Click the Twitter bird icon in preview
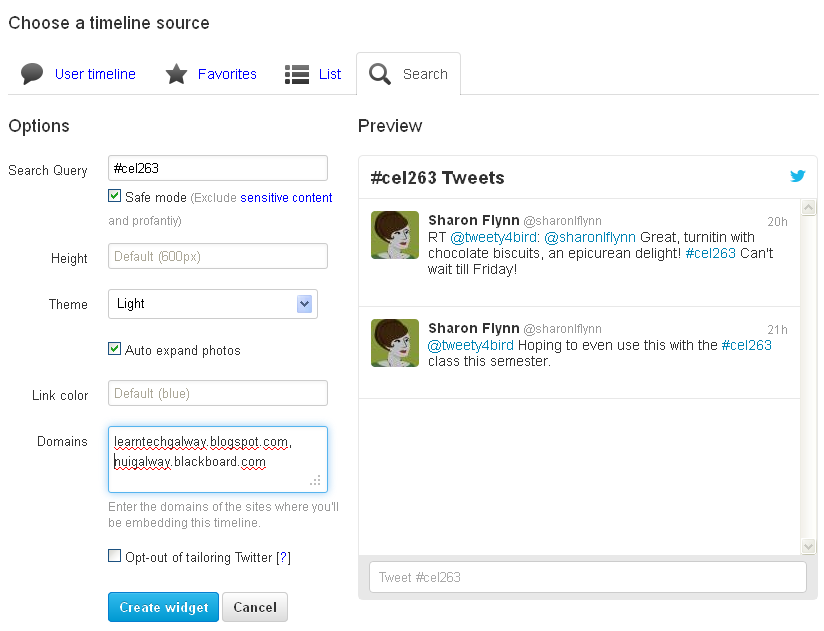The image size is (824, 631). (798, 175)
